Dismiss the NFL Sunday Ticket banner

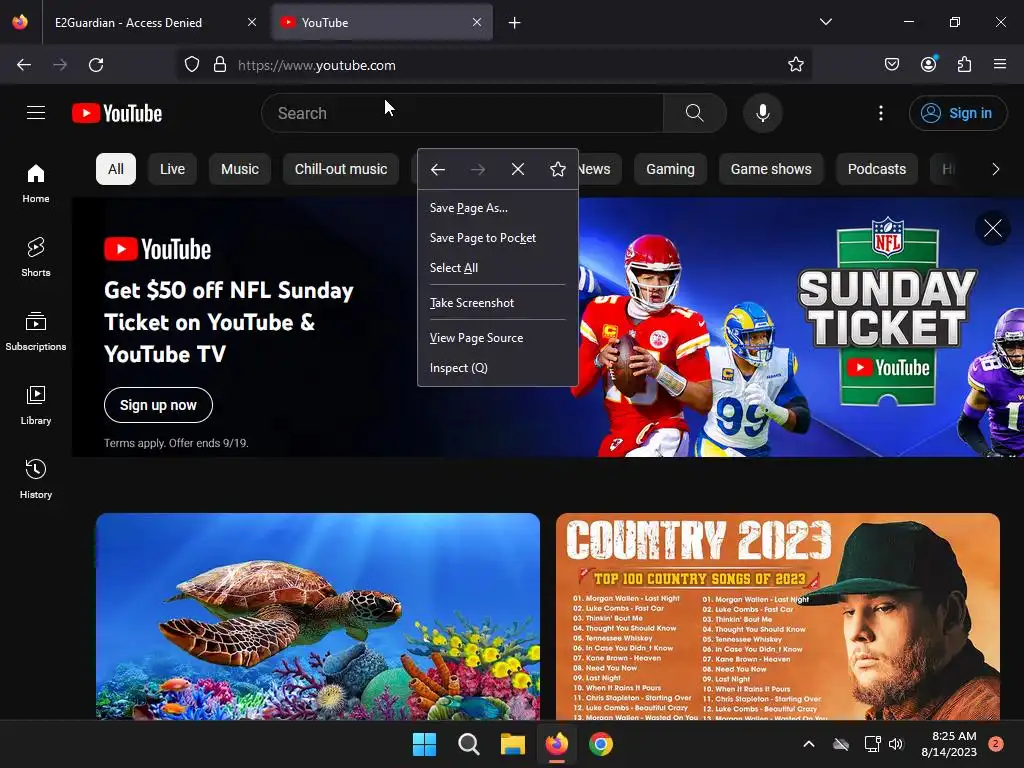click(993, 228)
